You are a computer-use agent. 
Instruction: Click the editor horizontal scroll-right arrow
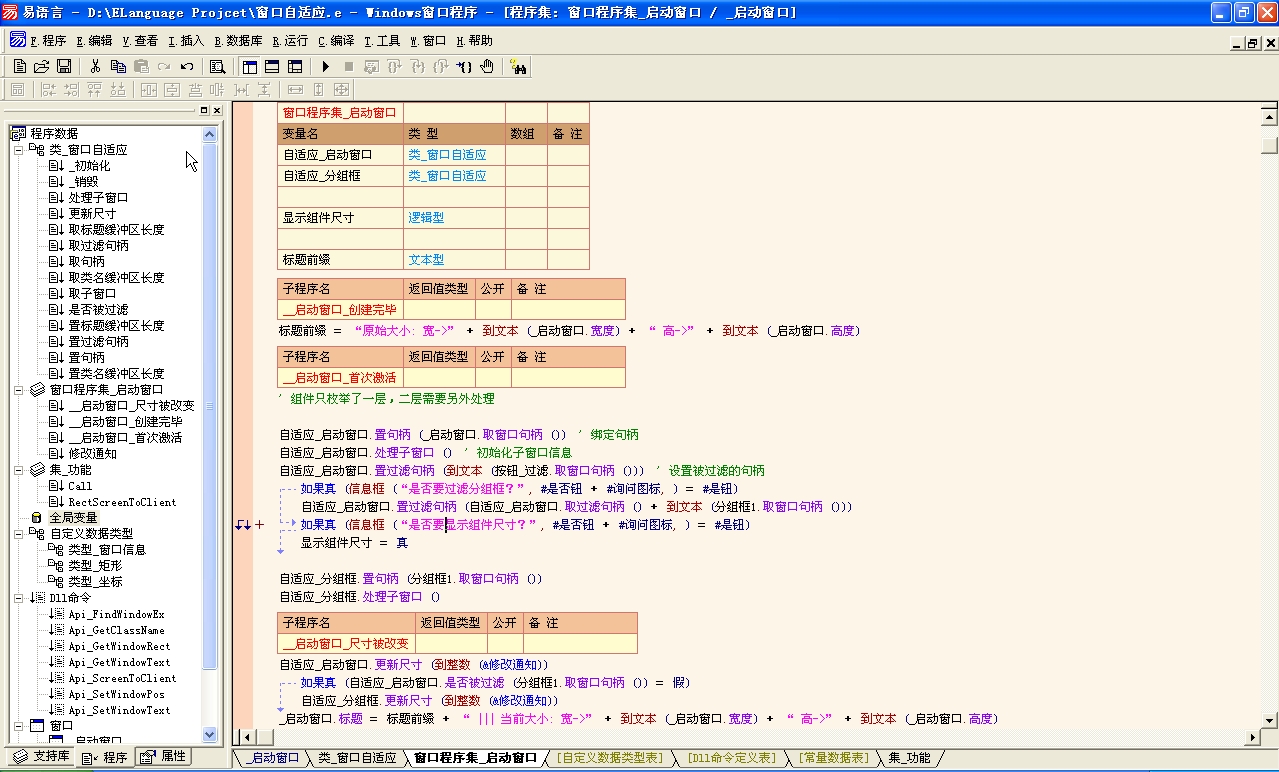click(x=1252, y=738)
